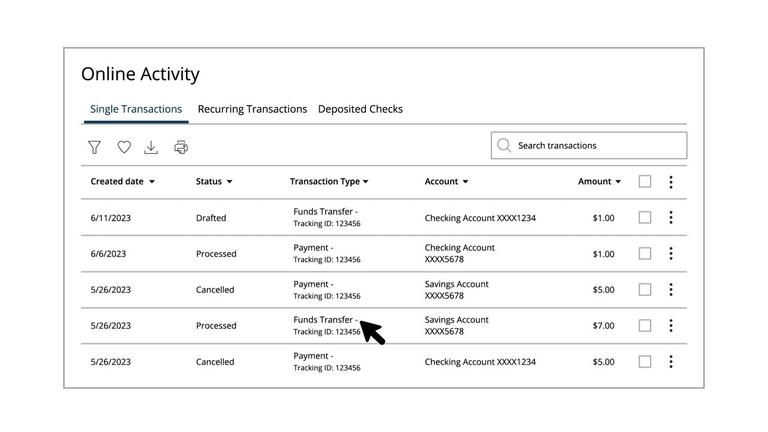The width and height of the screenshot is (768, 432).
Task: Click the heart favorites icon
Action: (x=124, y=147)
